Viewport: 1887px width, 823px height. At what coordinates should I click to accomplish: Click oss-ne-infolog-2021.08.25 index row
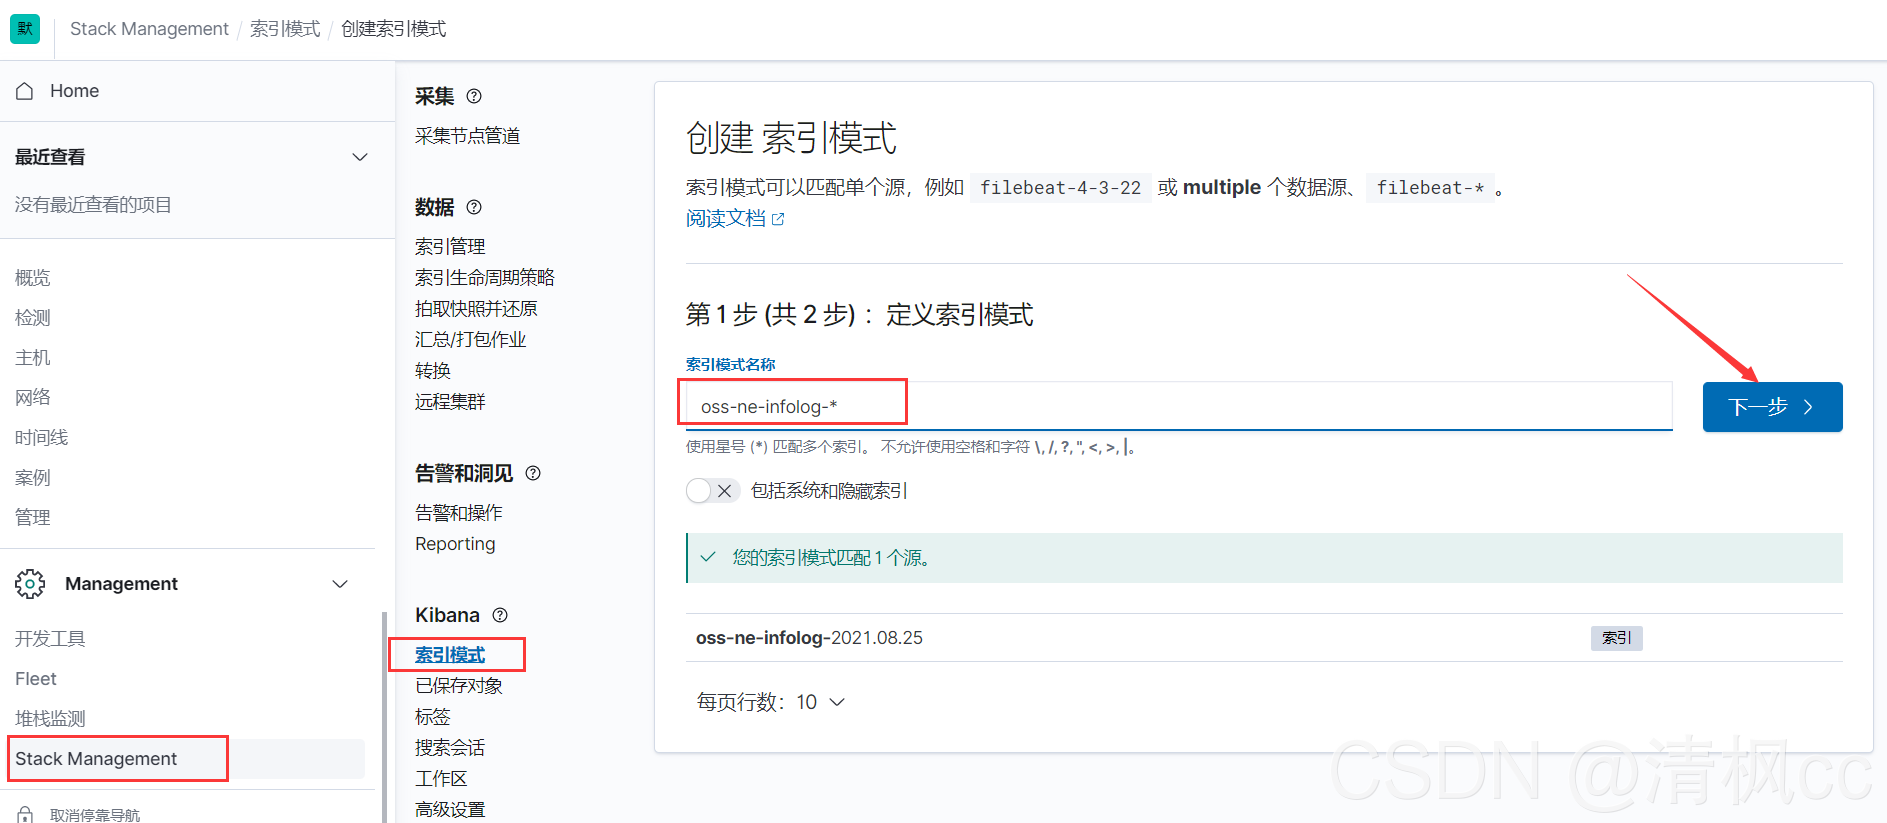[1264, 638]
